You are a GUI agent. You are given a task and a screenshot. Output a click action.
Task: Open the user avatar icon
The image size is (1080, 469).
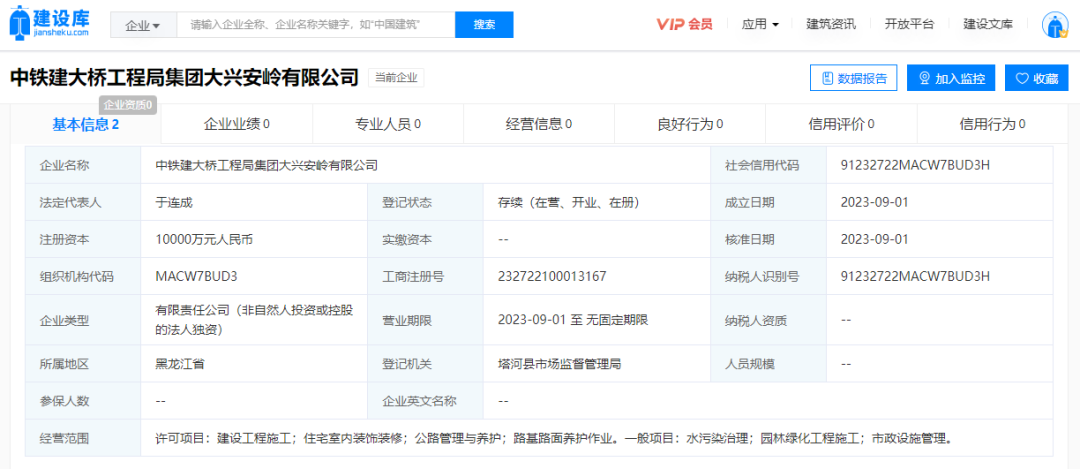point(1055,25)
